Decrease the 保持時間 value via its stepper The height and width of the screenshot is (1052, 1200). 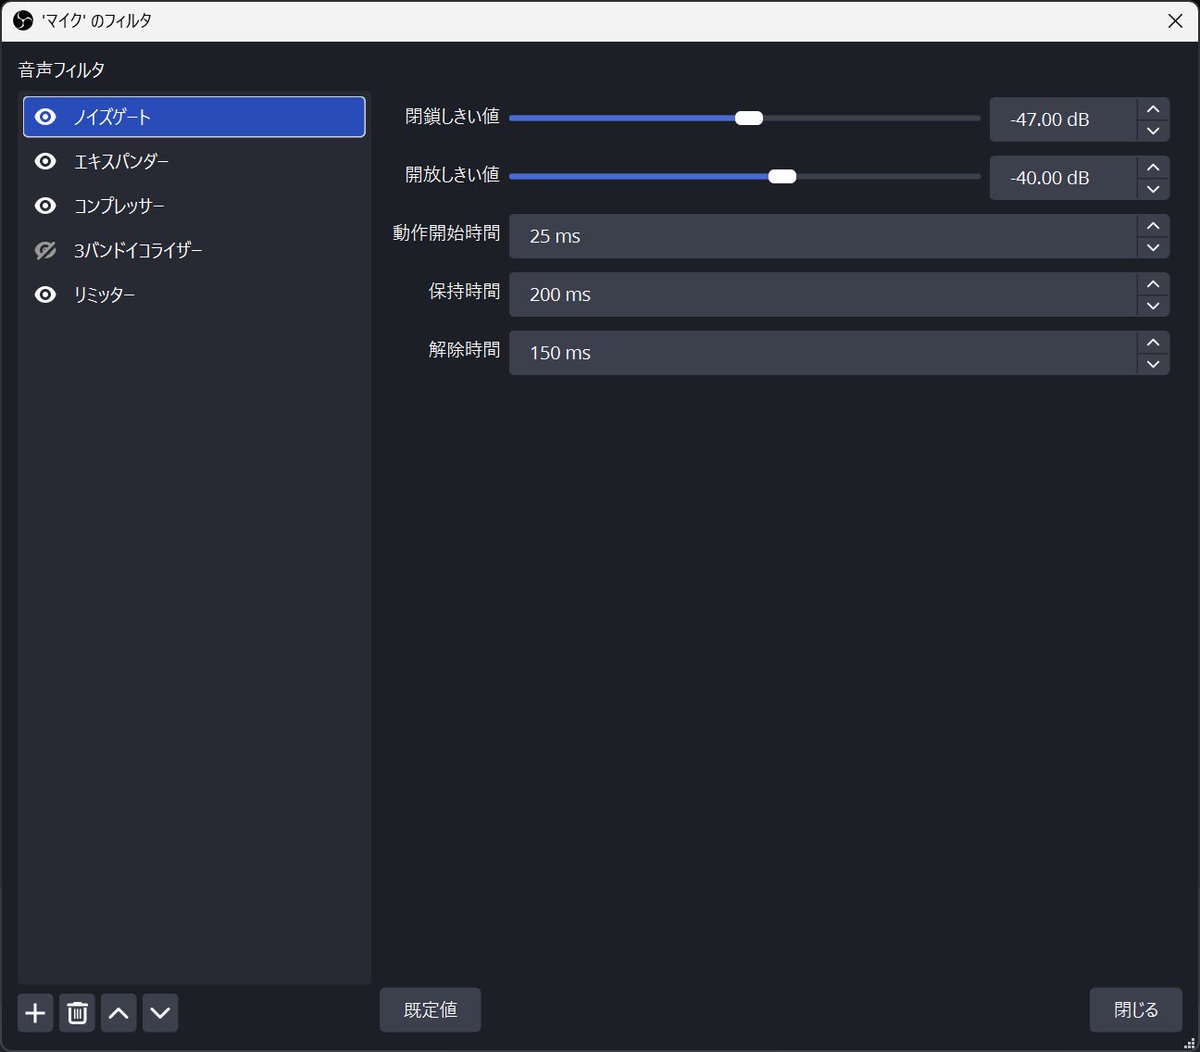(x=1152, y=306)
